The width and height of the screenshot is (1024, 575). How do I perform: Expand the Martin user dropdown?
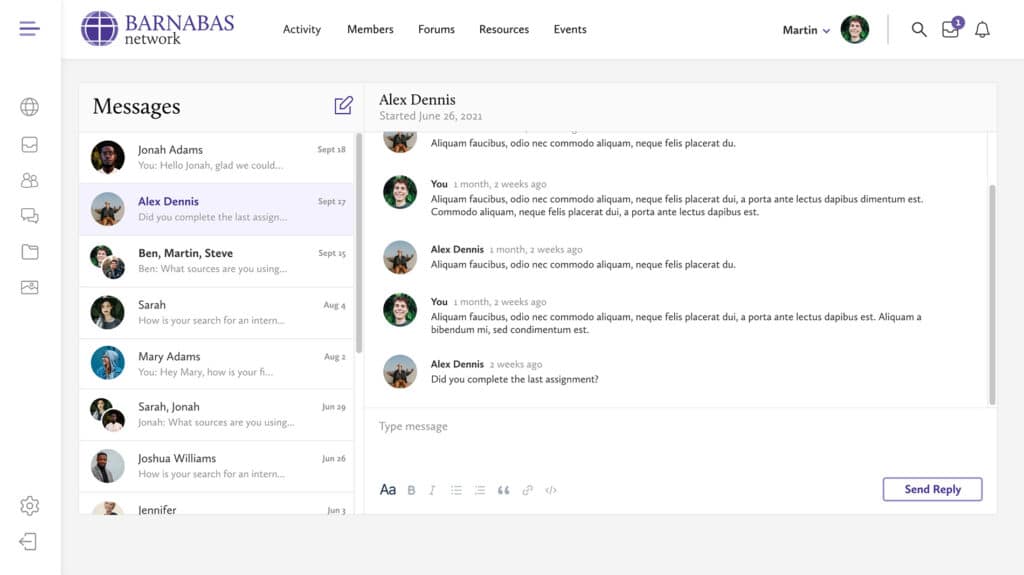click(807, 30)
